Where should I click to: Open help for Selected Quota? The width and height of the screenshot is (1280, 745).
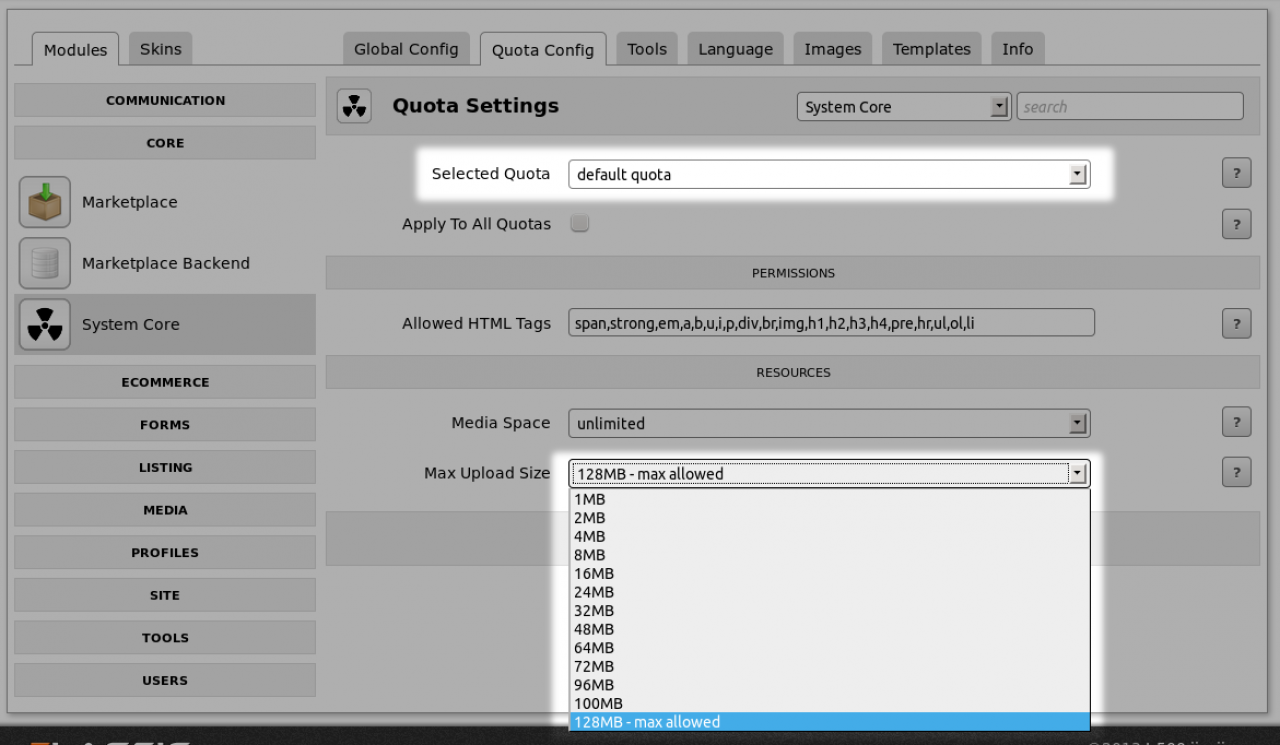[1236, 174]
